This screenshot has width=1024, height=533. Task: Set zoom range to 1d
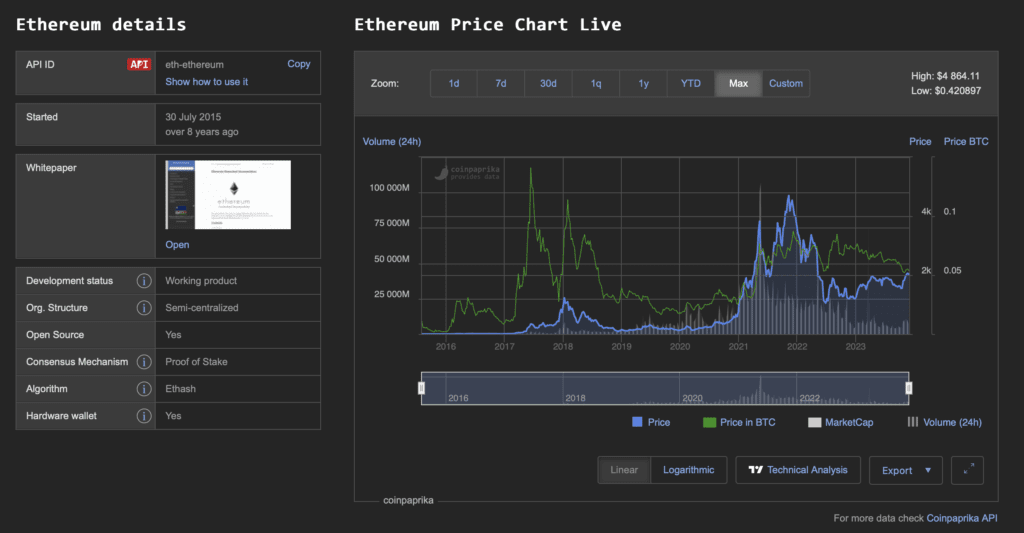tap(454, 84)
